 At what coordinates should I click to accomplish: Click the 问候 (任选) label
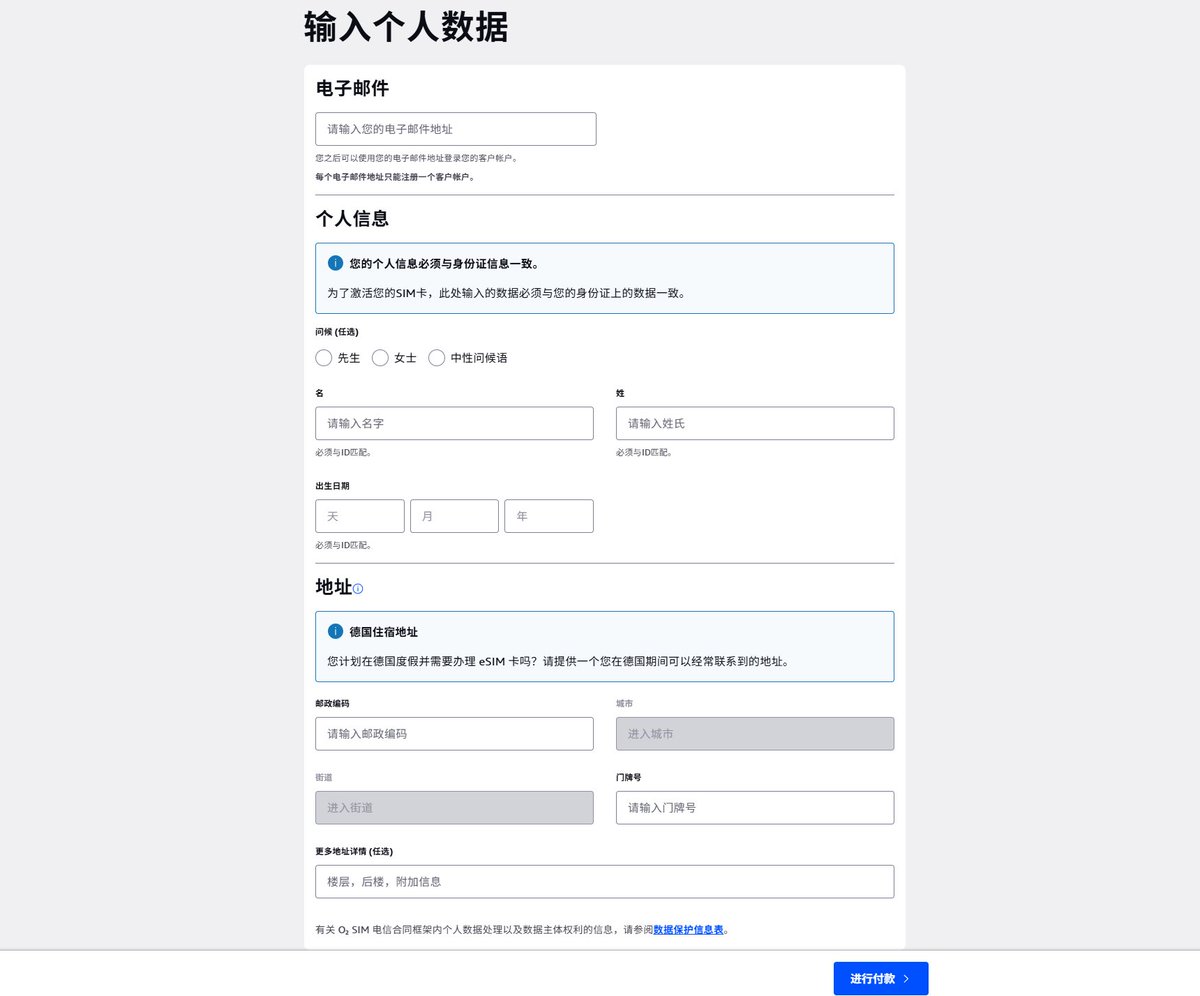pos(337,332)
